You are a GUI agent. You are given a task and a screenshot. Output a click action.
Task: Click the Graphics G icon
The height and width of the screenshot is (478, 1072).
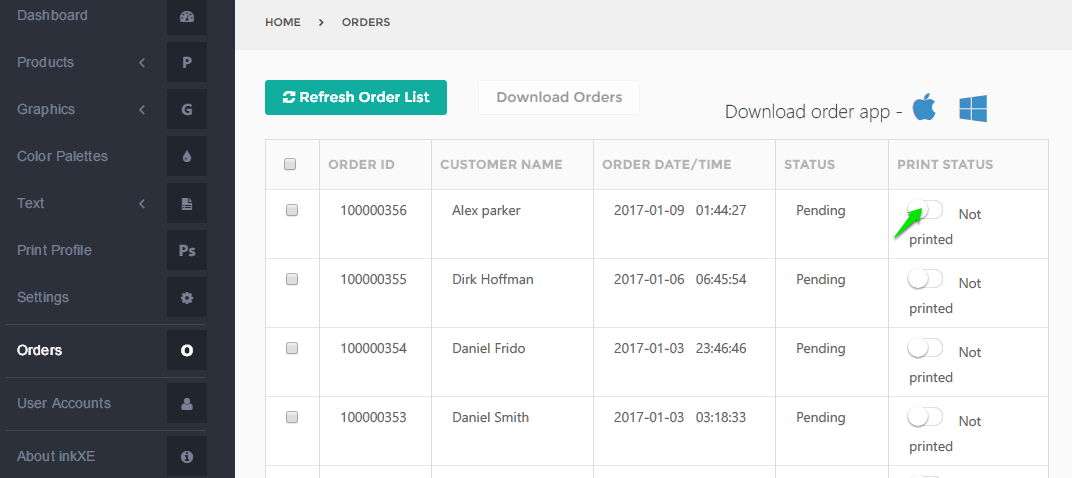tap(186, 109)
